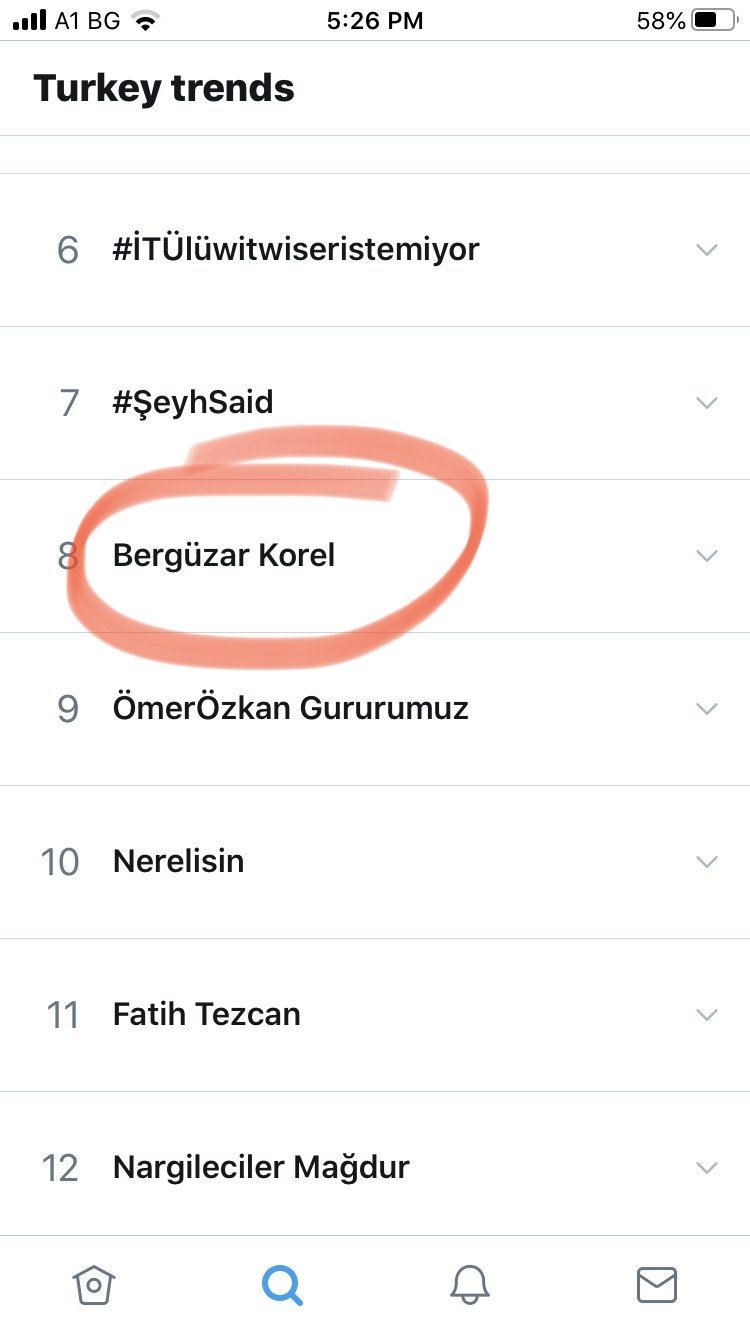The width and height of the screenshot is (750, 1334).
Task: Tap the Turkey trends header title
Action: [164, 88]
